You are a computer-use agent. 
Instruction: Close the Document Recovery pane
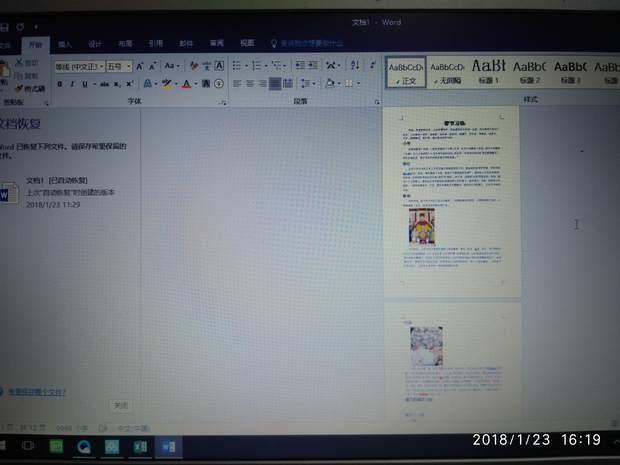click(121, 405)
